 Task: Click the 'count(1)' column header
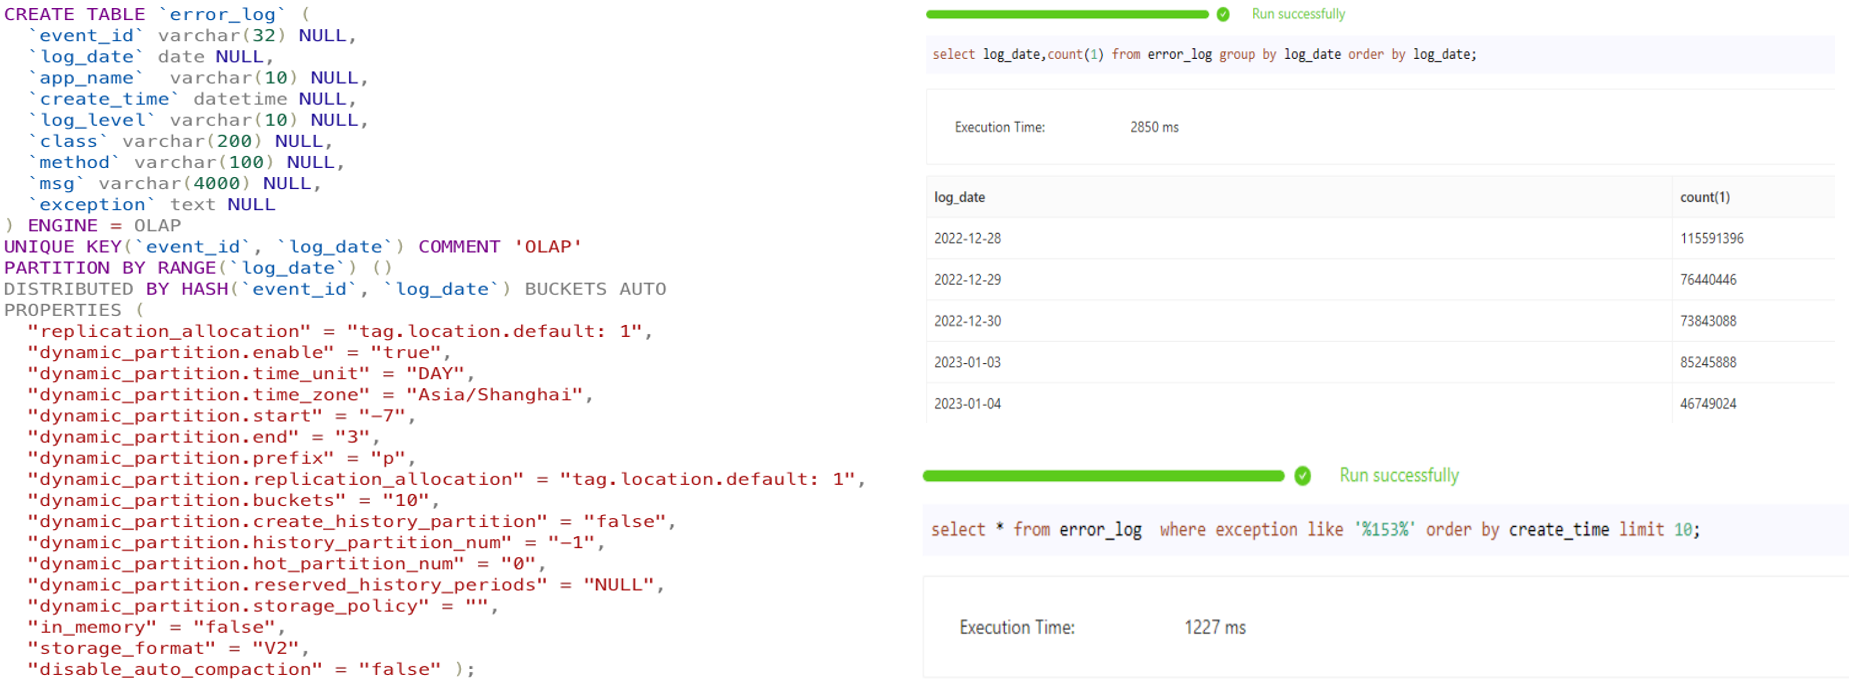1705,197
